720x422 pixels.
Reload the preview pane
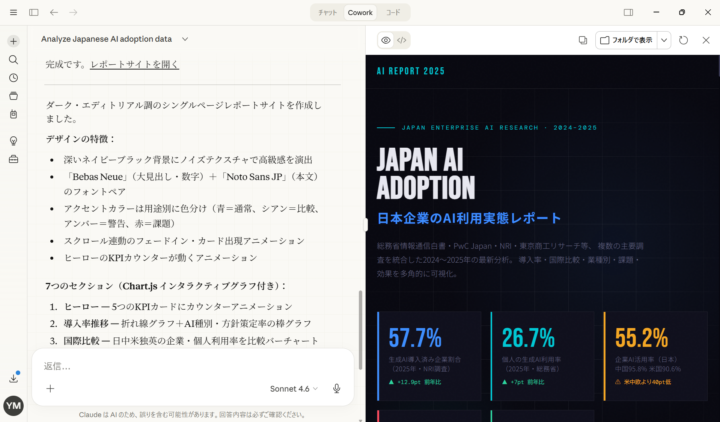pyautogui.click(x=683, y=40)
